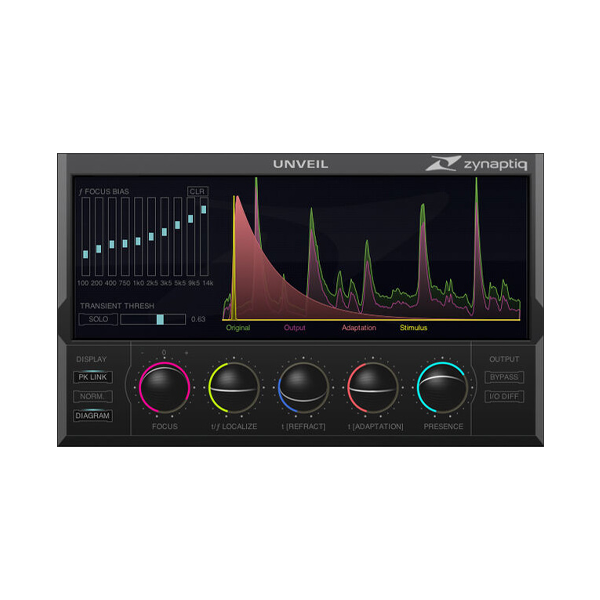The image size is (600, 600).
Task: Click the FOCUS BIAS heading
Action: (x=104, y=191)
